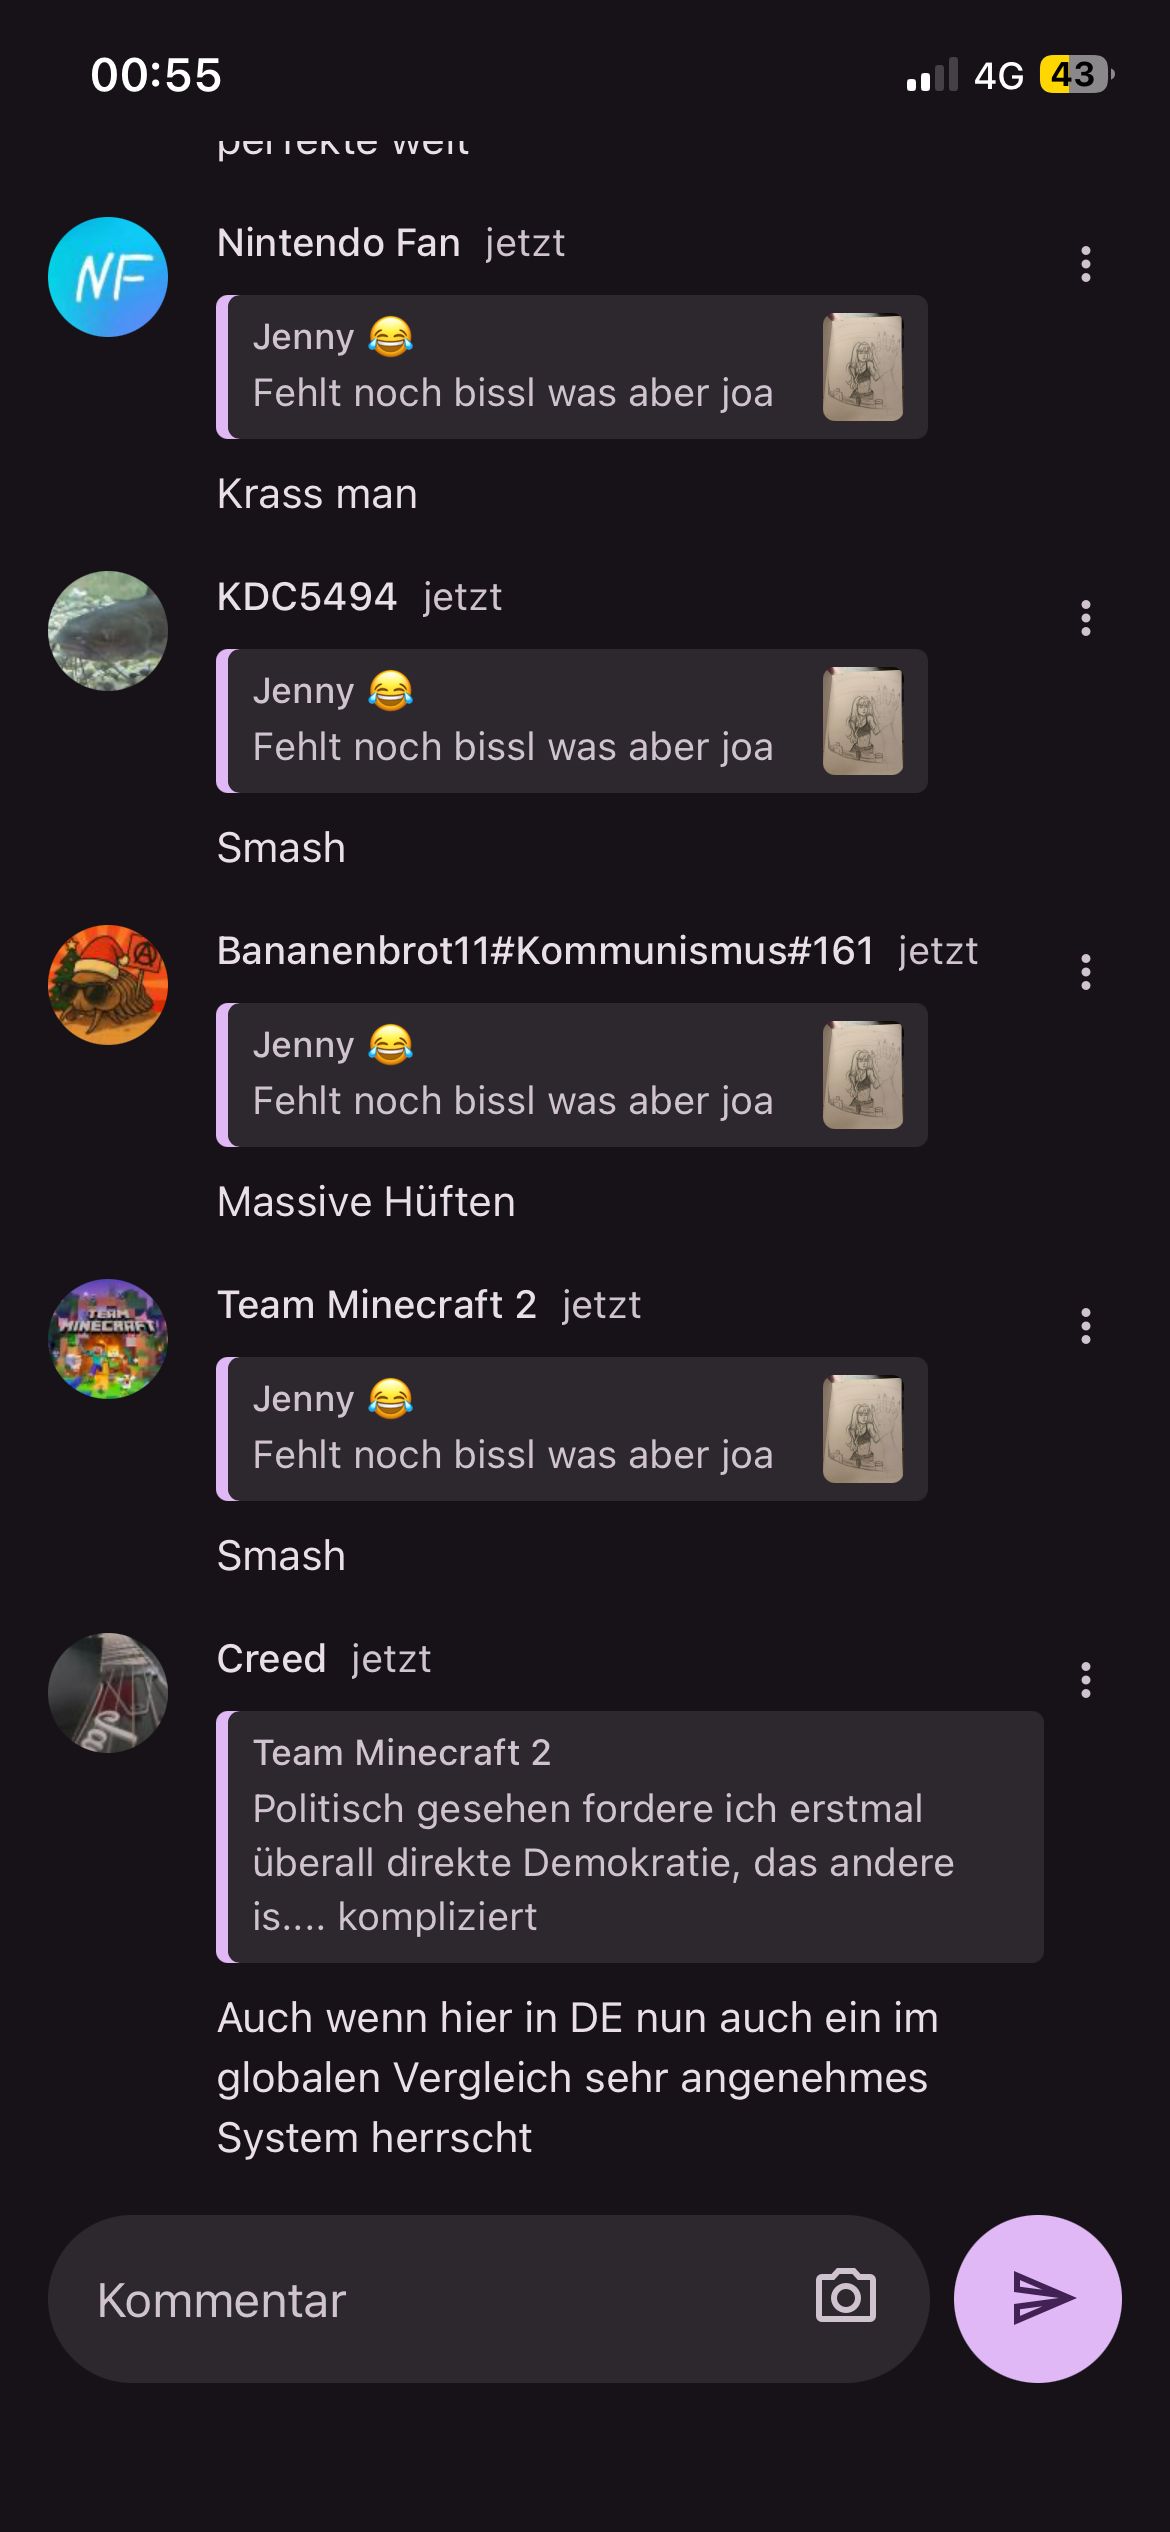
Task: Tap the Creed username link
Action: pyautogui.click(x=271, y=1659)
